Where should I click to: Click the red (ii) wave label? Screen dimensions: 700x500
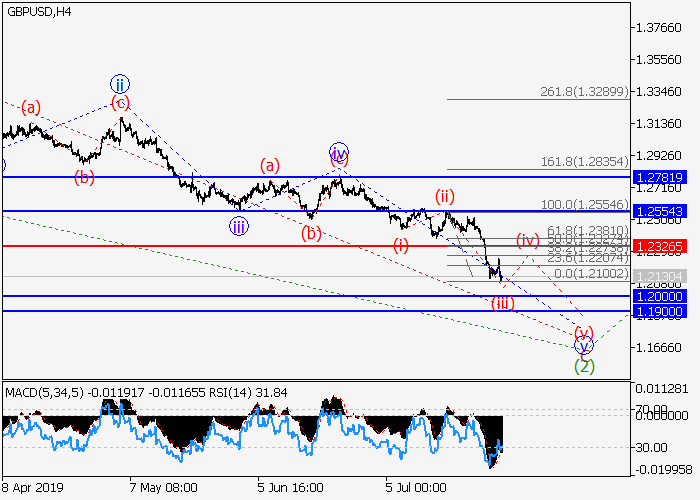click(444, 195)
